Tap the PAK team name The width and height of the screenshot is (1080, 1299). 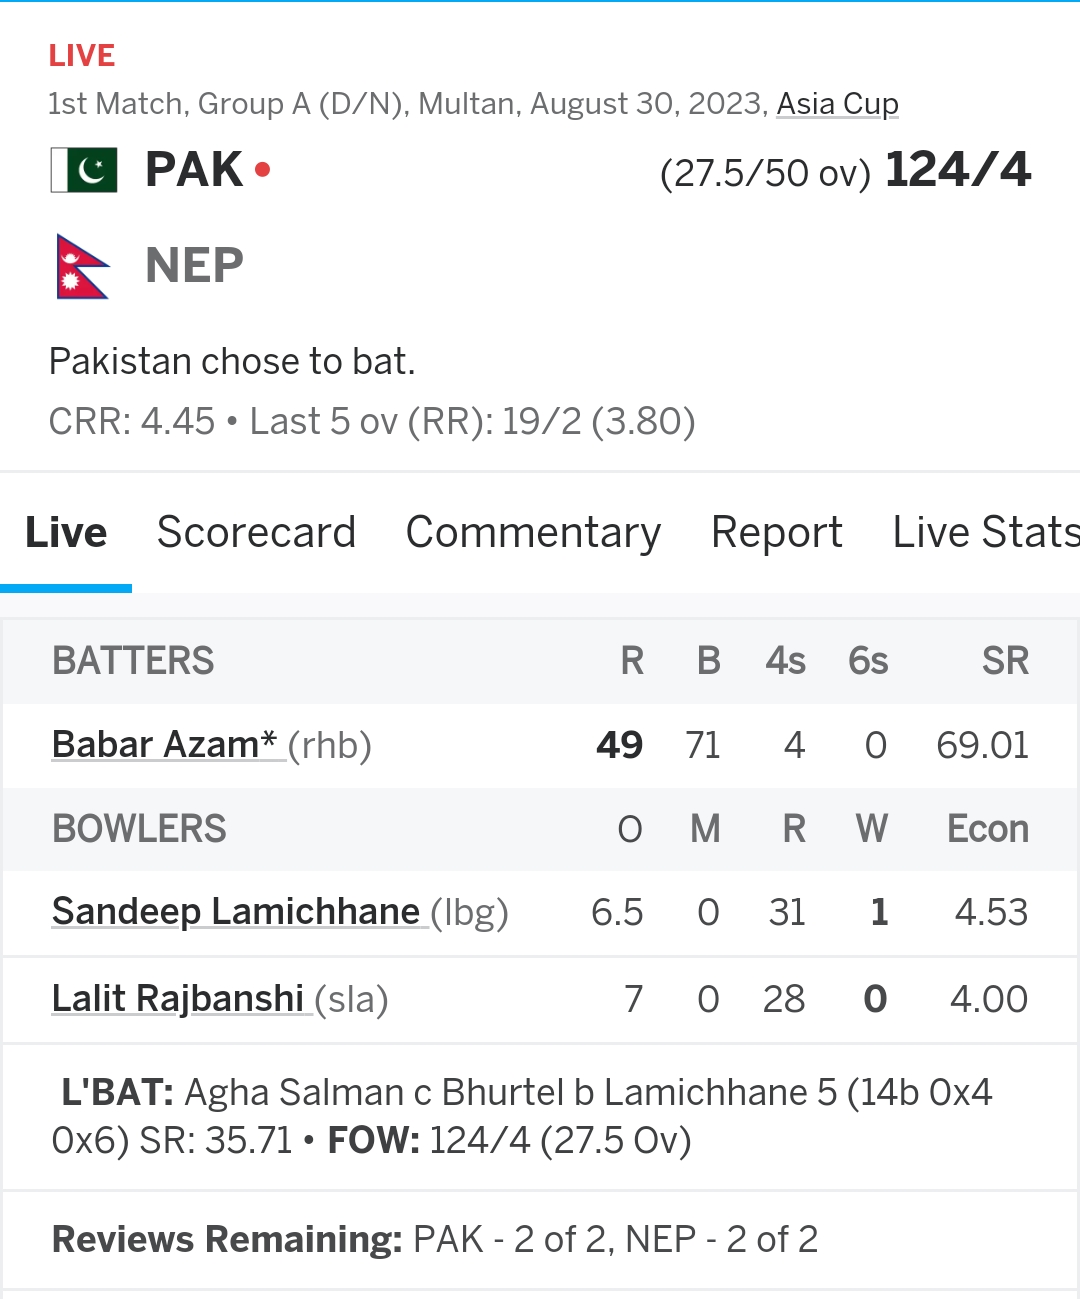[194, 170]
